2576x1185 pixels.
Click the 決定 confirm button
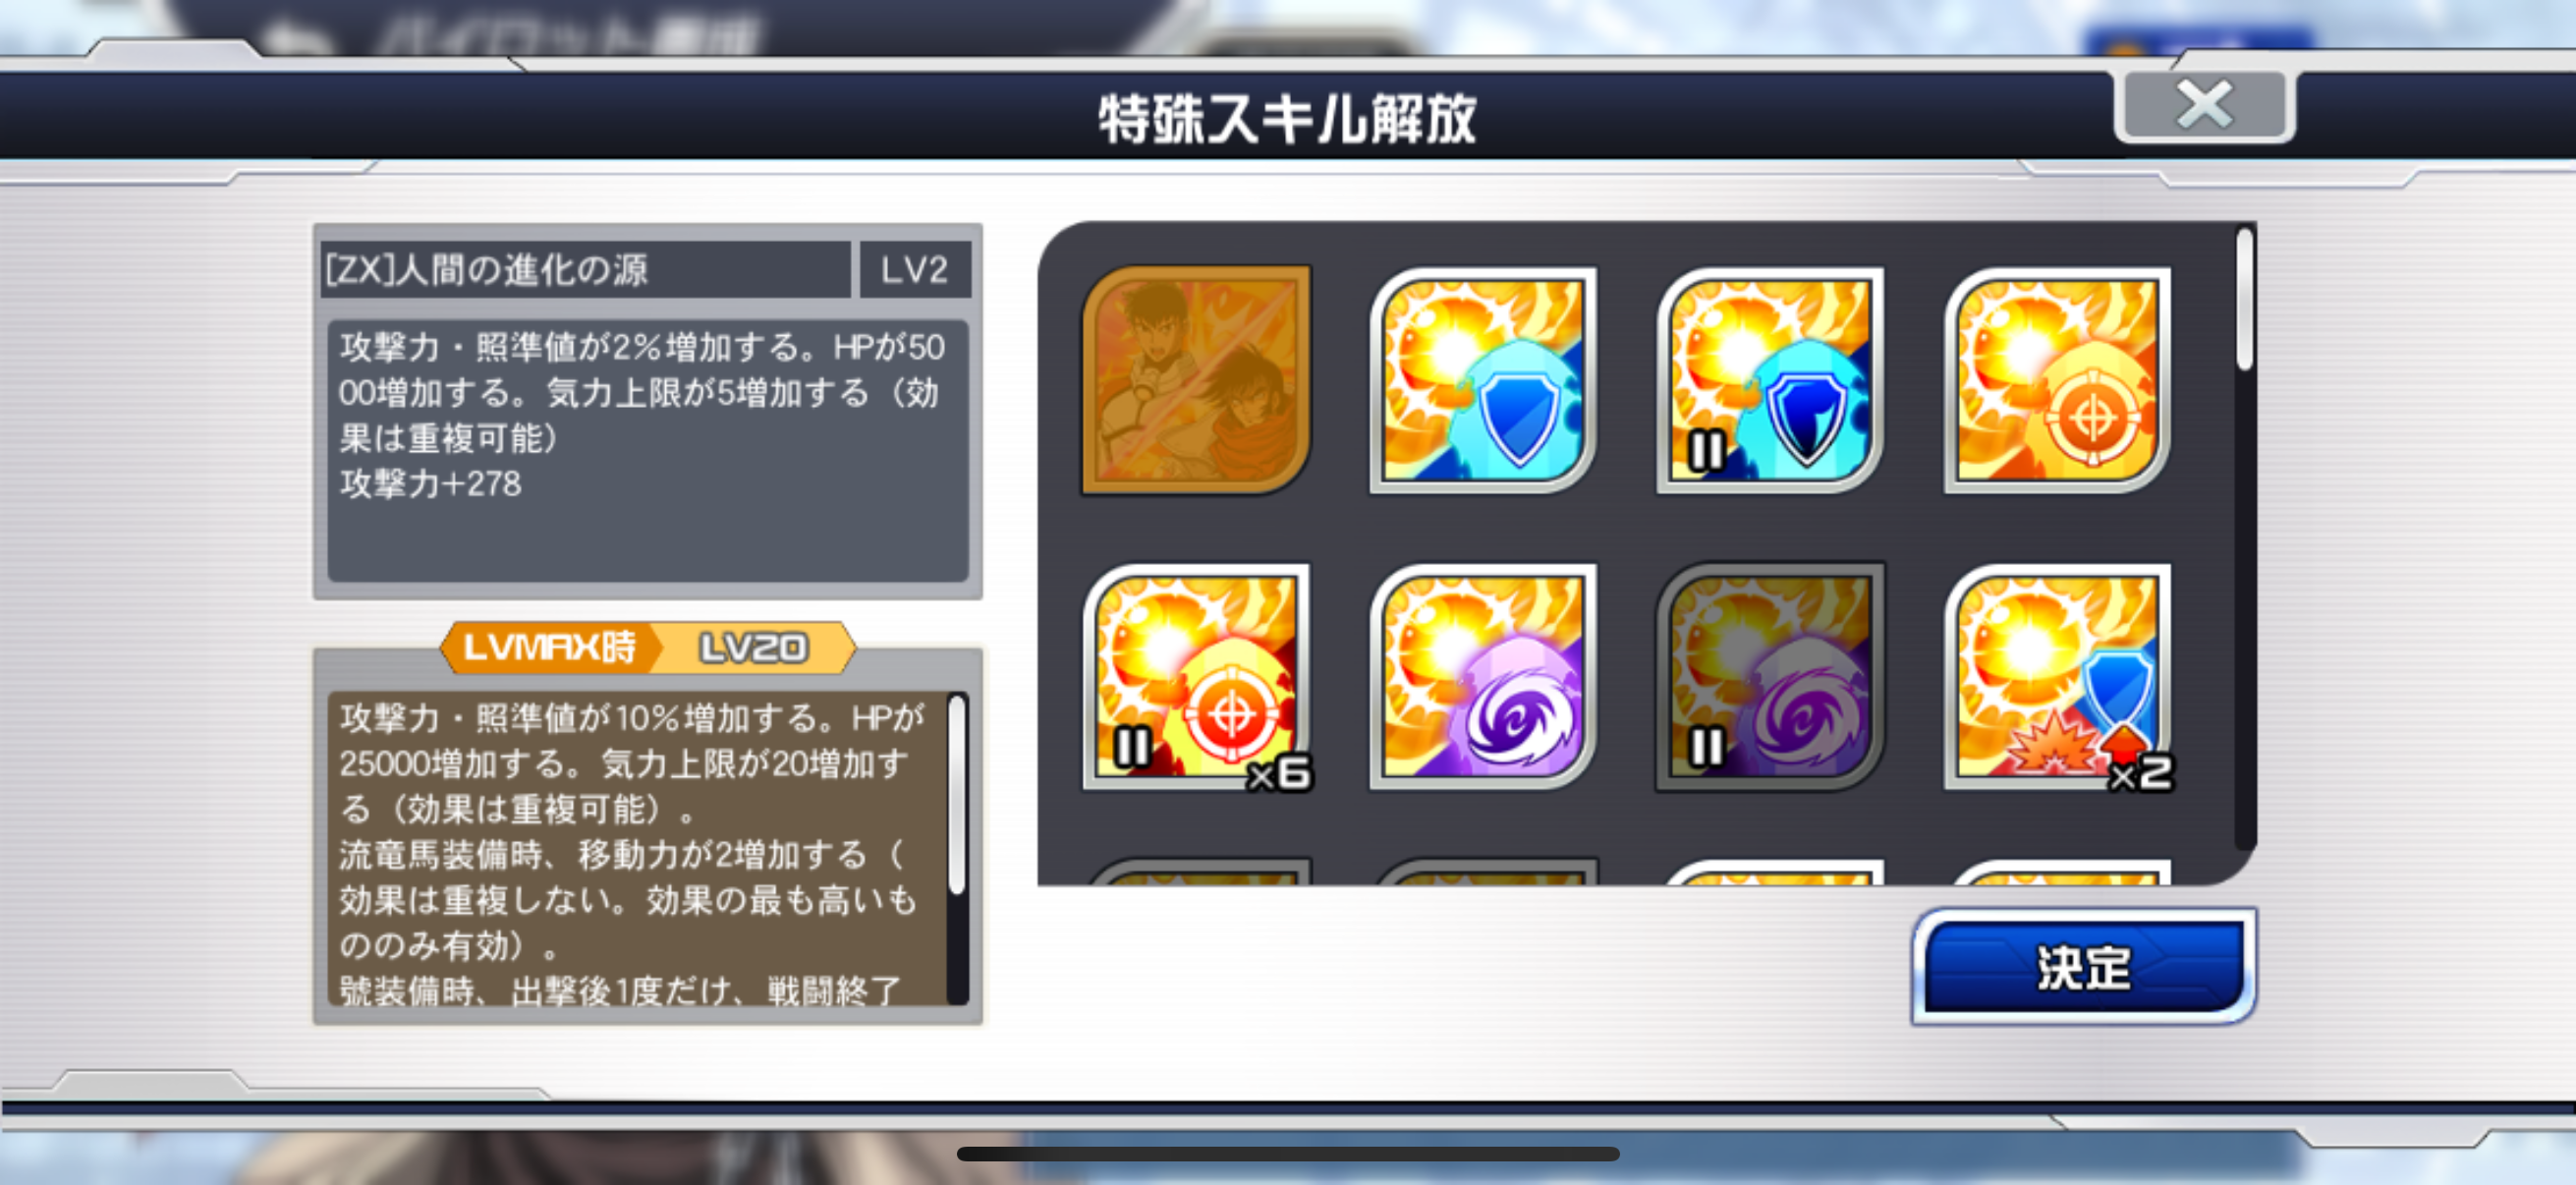click(x=2084, y=966)
